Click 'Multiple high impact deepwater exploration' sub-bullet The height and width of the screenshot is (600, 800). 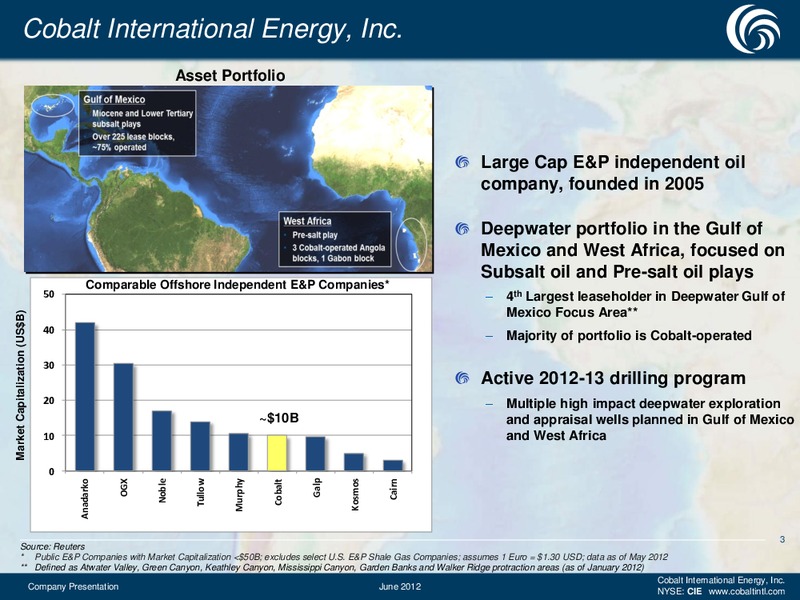[x=650, y=419]
